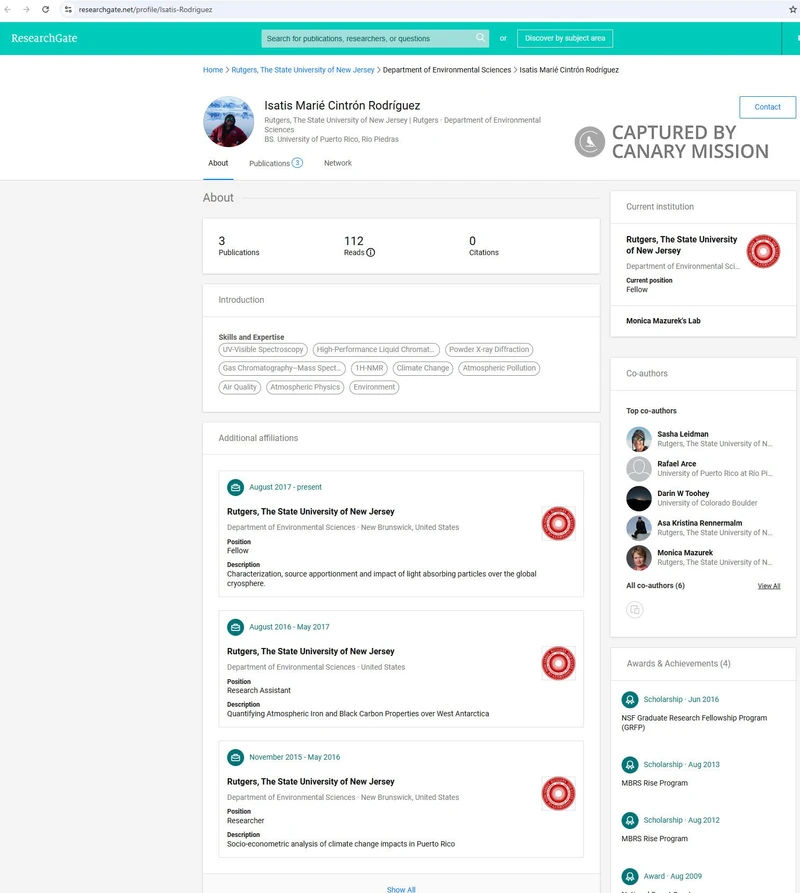Click the ResearchGate logo

pos(44,38)
